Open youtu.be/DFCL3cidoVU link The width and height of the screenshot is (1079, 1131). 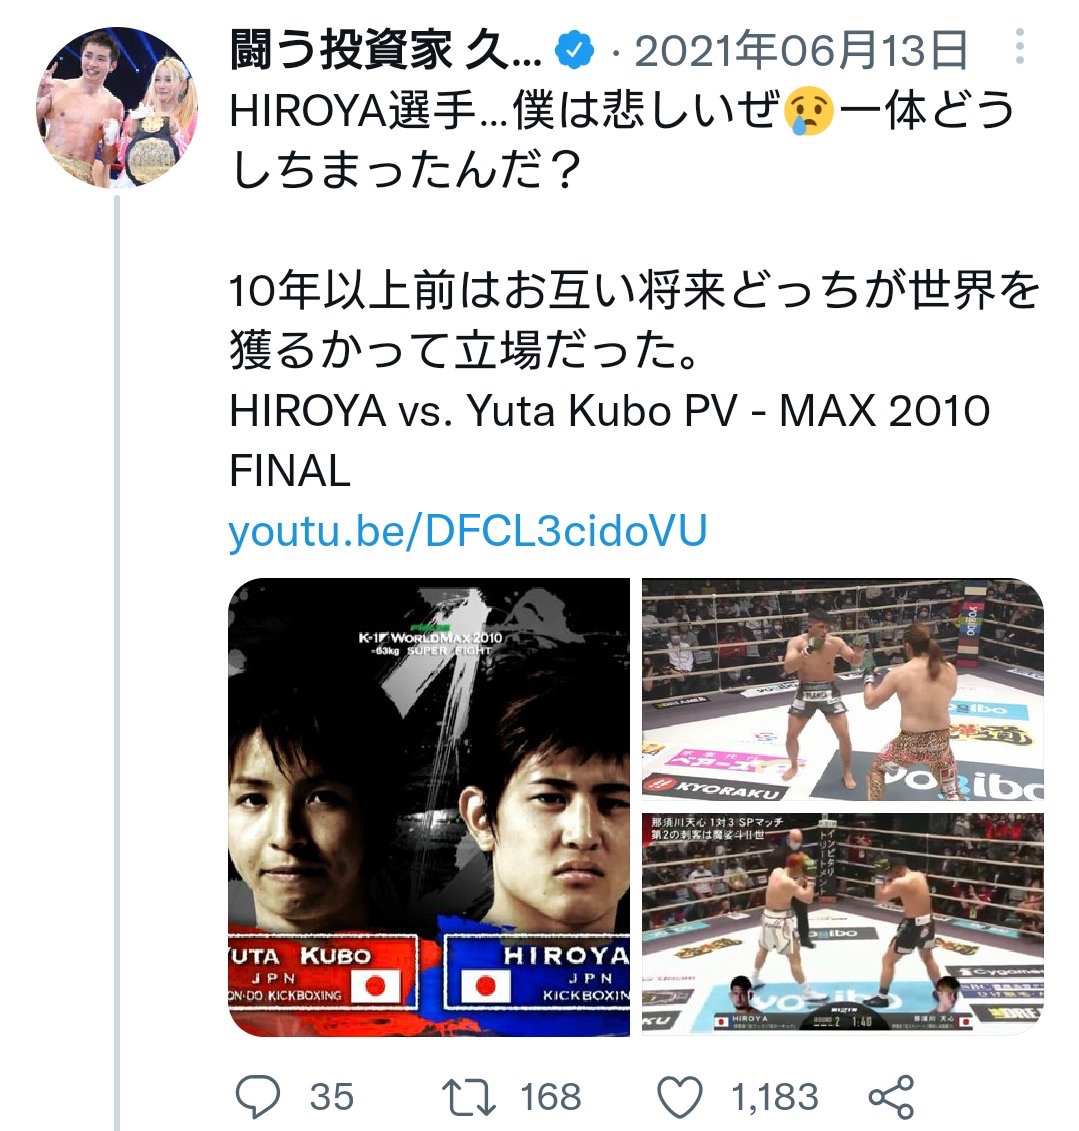(x=467, y=531)
